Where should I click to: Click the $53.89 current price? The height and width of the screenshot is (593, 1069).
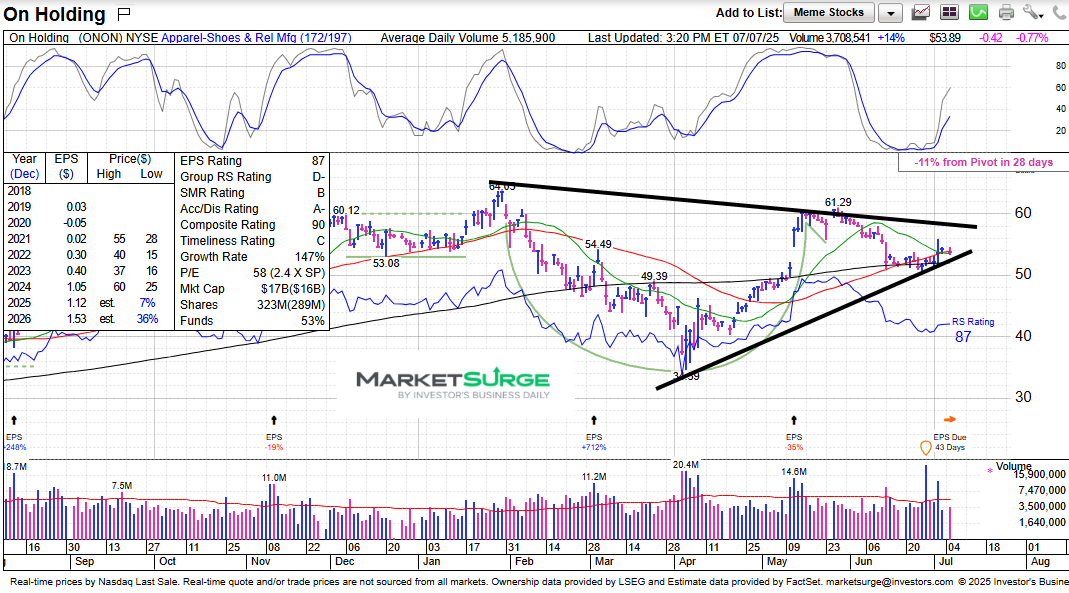945,37
